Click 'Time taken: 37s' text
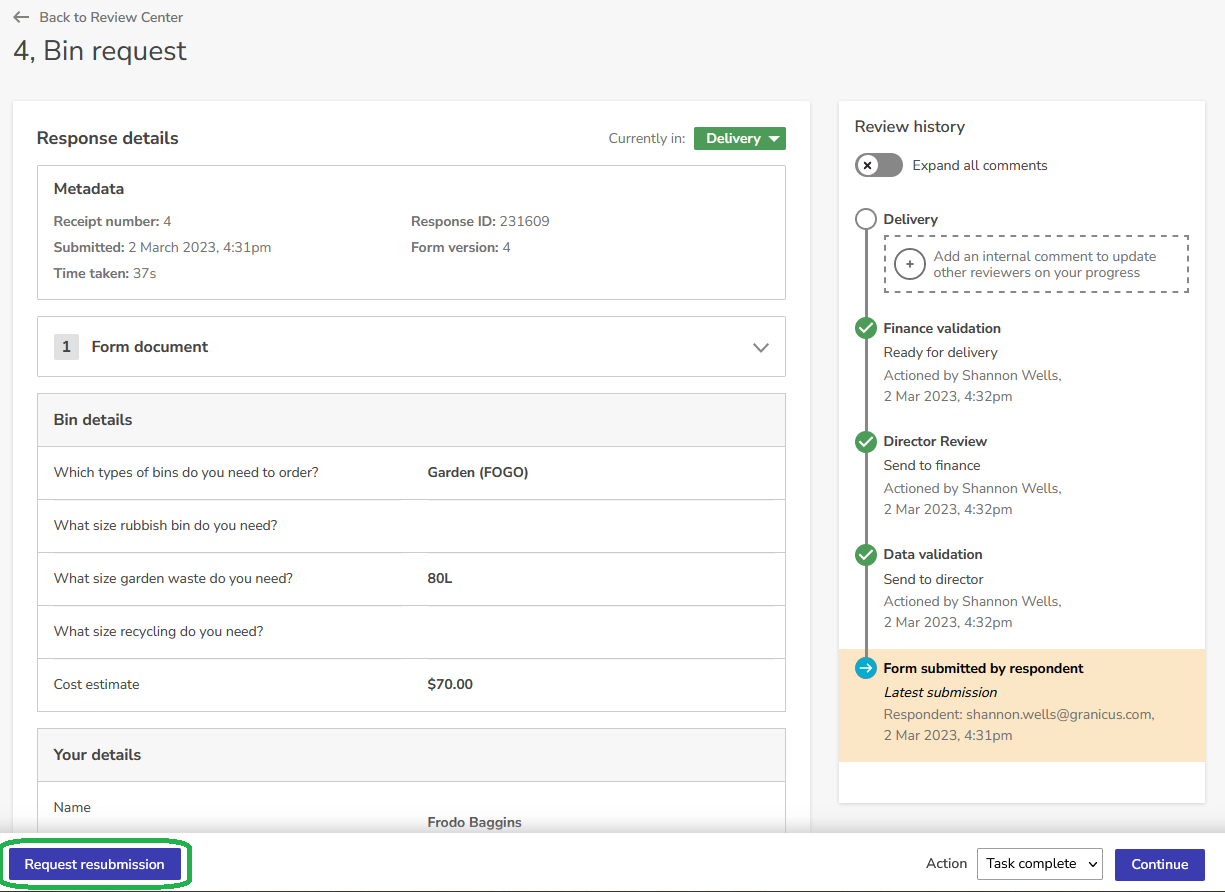Image resolution: width=1225 pixels, height=892 pixels. (105, 273)
